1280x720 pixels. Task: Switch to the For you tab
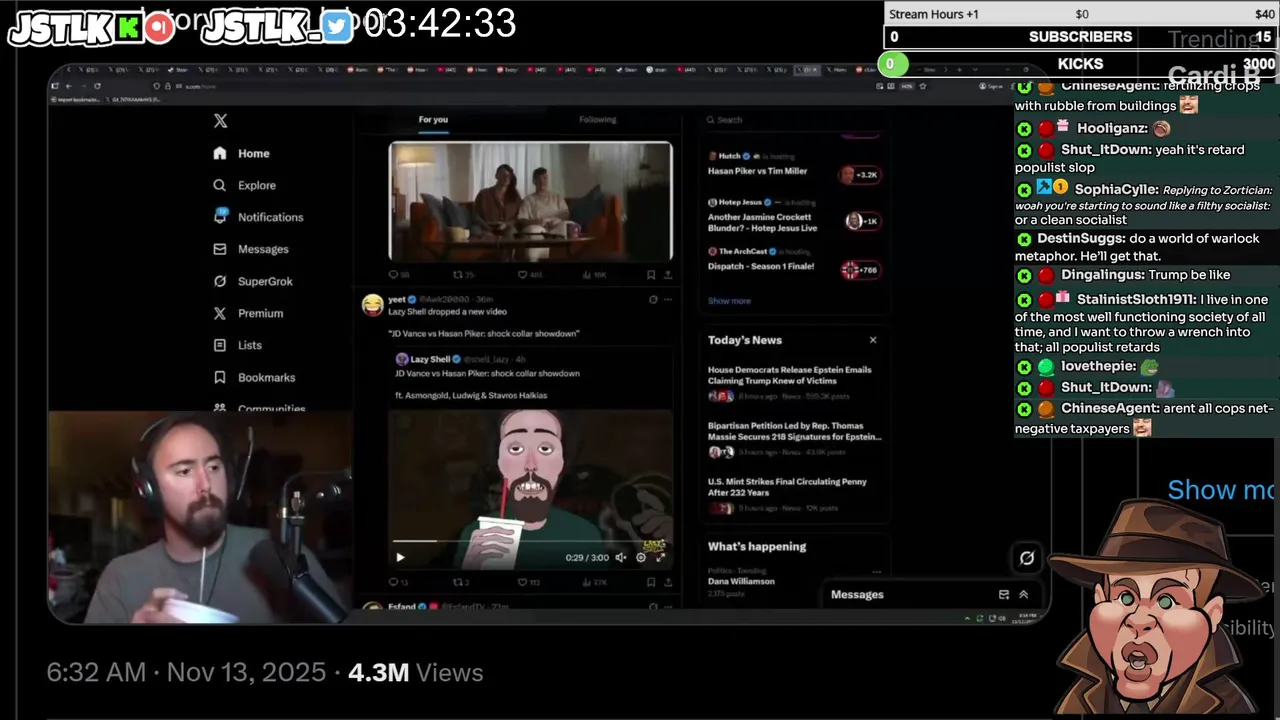click(433, 119)
